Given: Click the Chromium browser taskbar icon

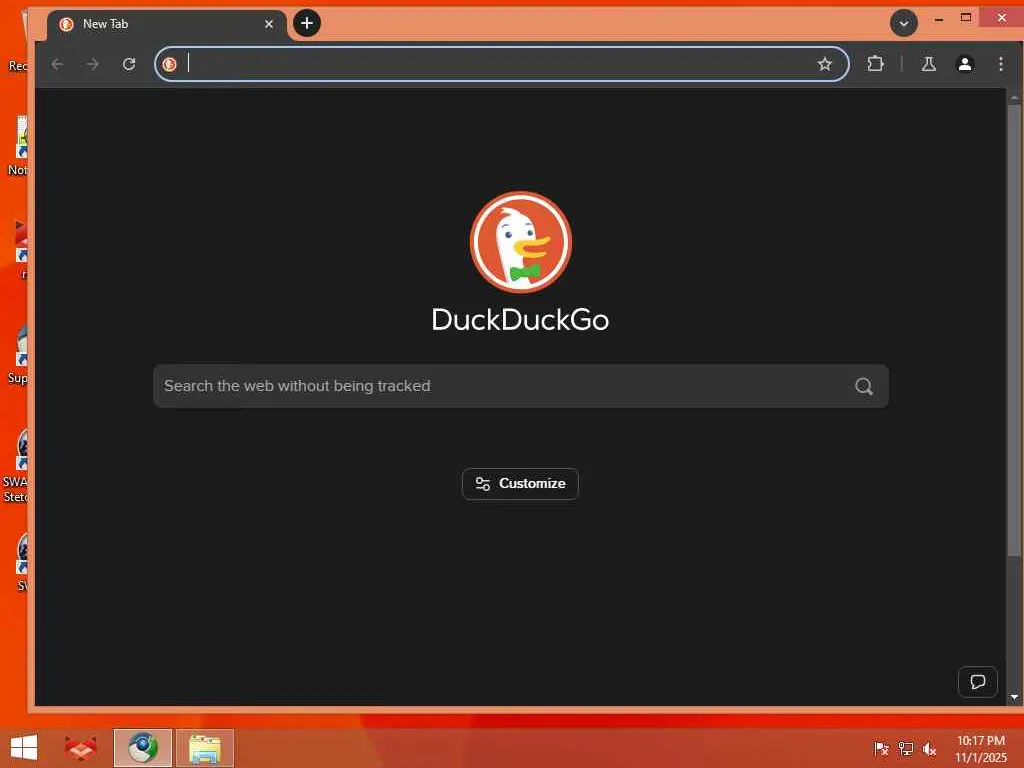Looking at the screenshot, I should click(x=142, y=748).
